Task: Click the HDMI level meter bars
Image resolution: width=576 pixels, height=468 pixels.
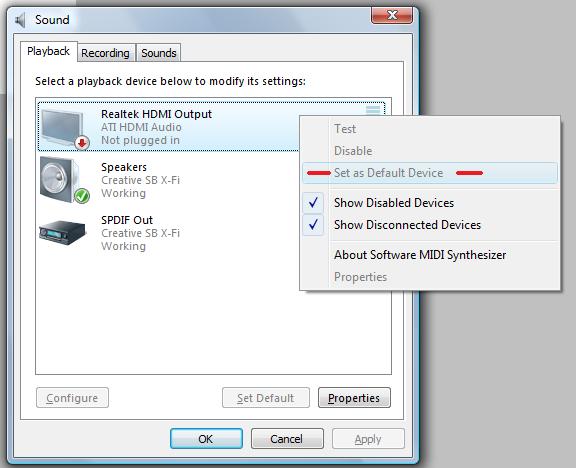Action: (x=373, y=110)
